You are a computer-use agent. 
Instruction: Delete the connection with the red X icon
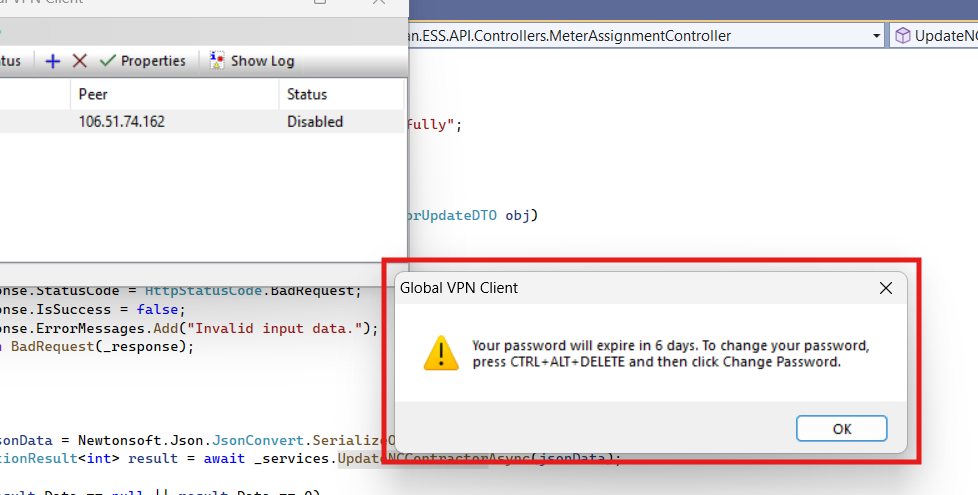click(79, 61)
